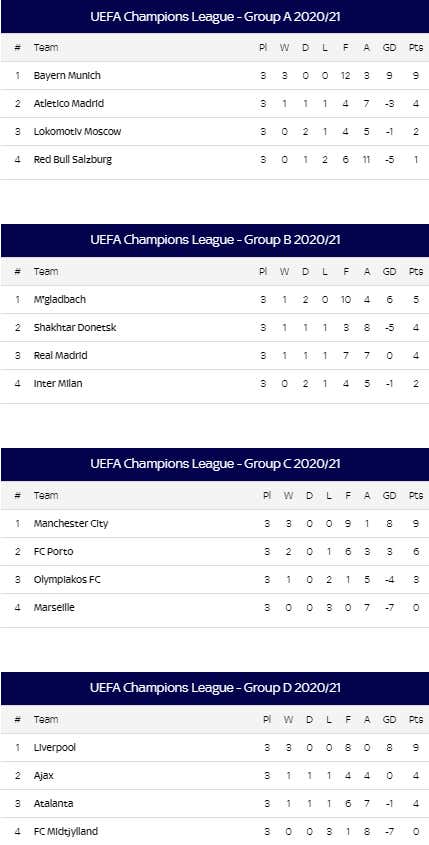Open Manchester City team entry
This screenshot has width=429, height=845.
pos(71,523)
